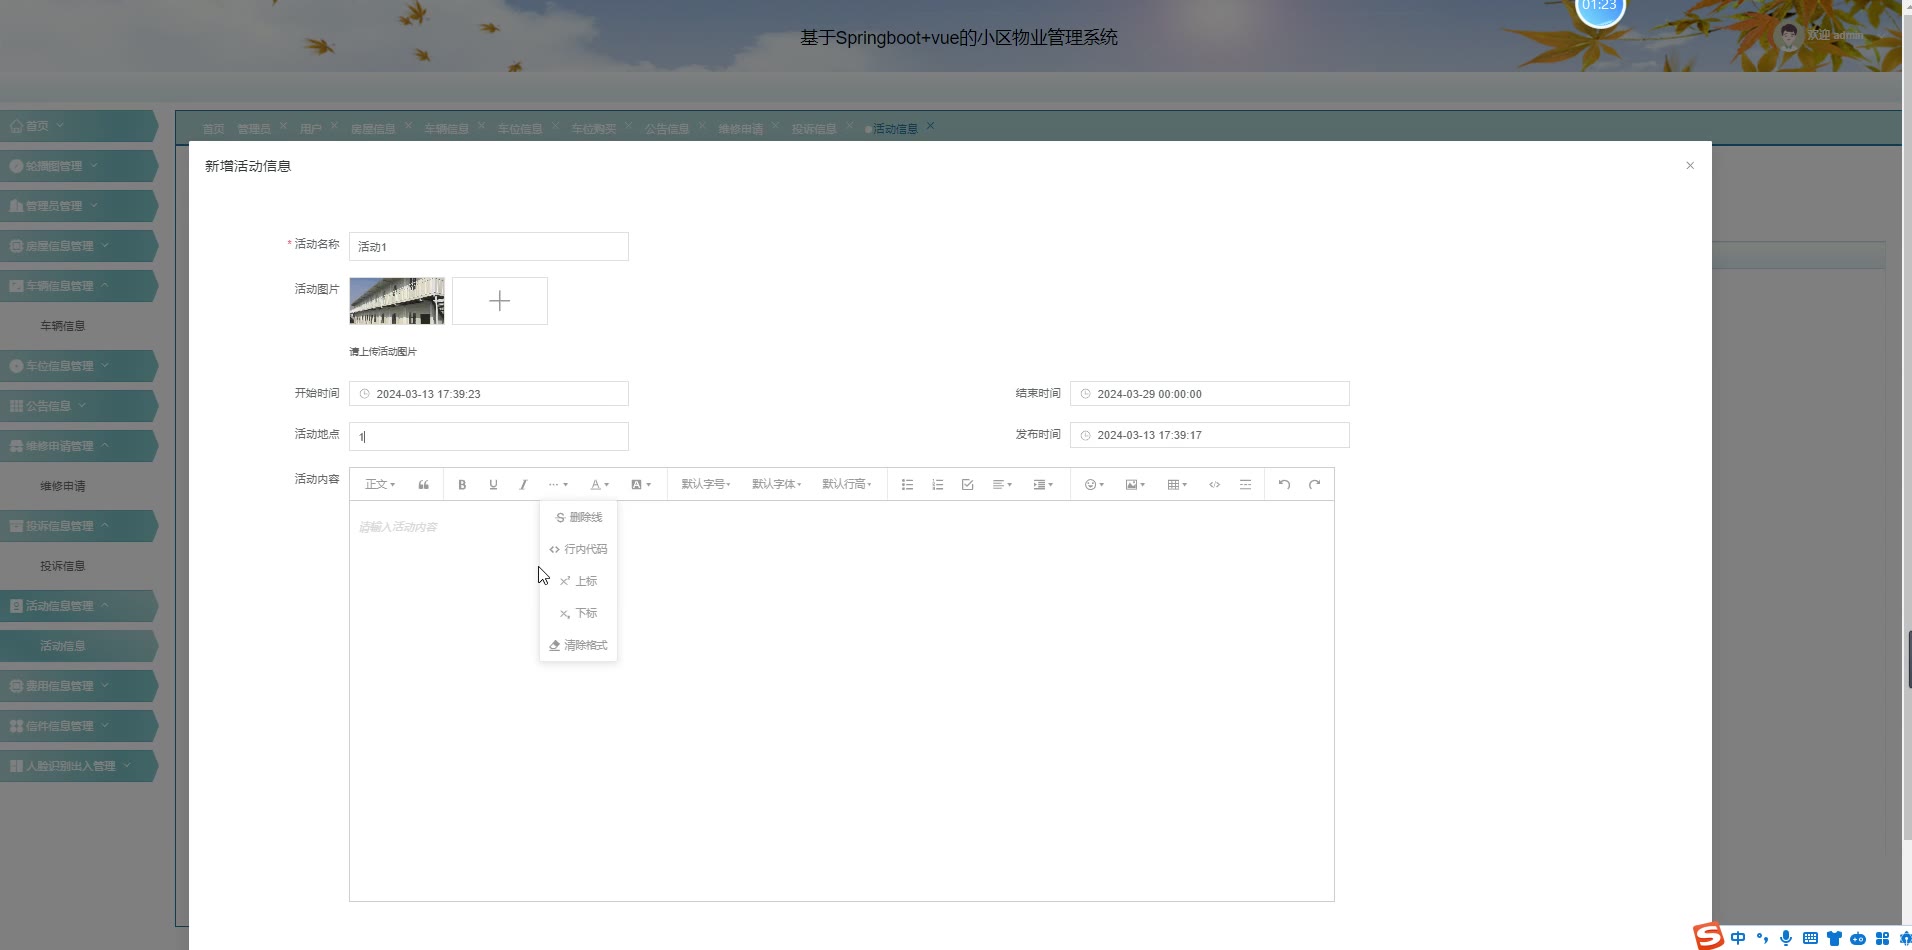The width and height of the screenshot is (1912, 950).
Task: Open the 开始时间 date picker
Action: 489,394
